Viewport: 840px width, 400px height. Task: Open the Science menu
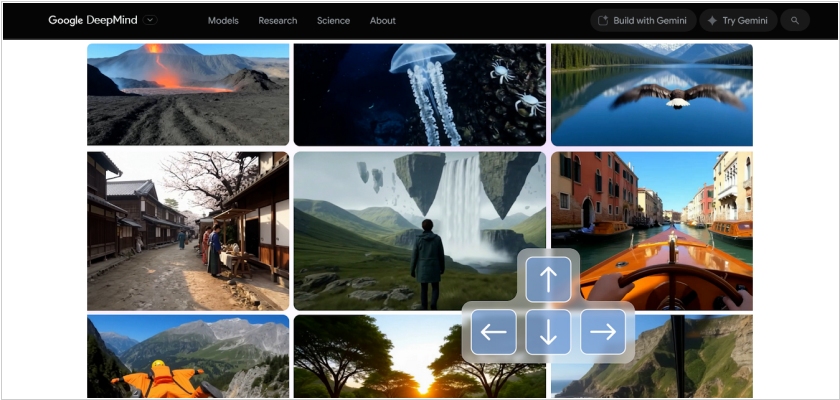(x=333, y=21)
